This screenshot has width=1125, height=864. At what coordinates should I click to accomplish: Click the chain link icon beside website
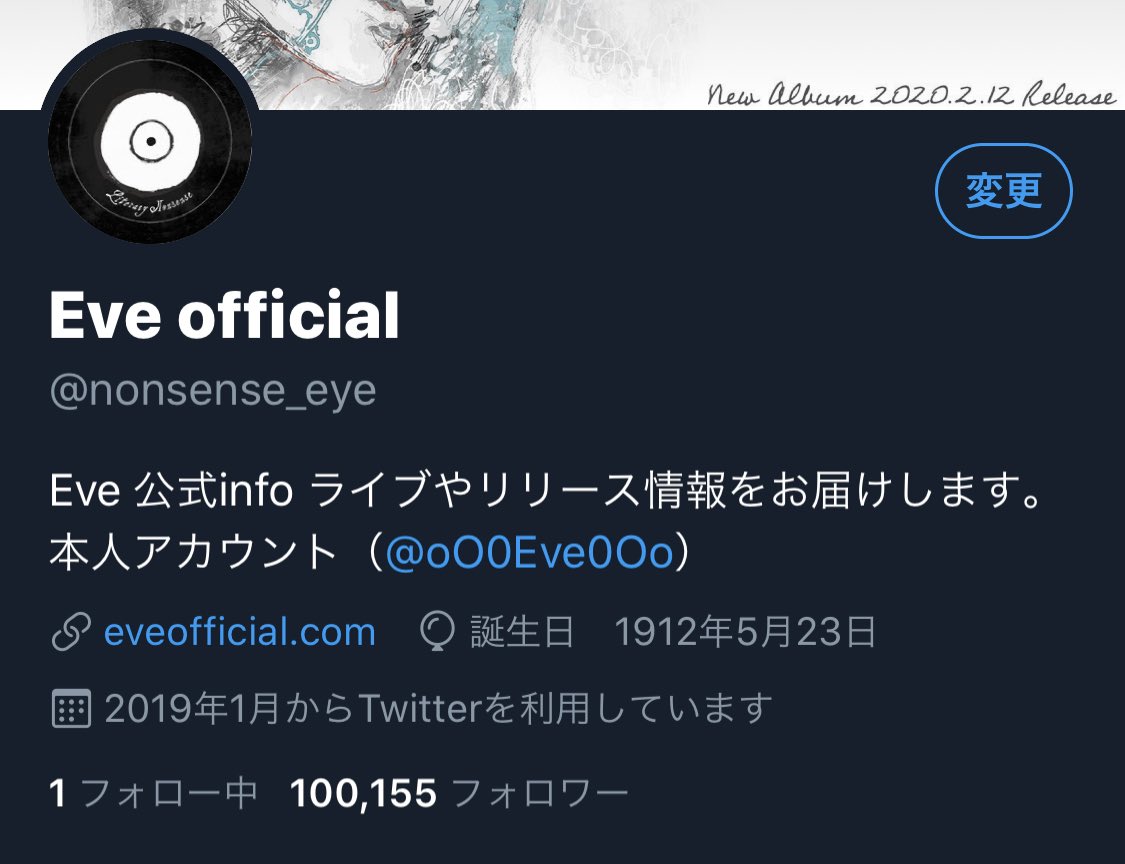pyautogui.click(x=71, y=632)
